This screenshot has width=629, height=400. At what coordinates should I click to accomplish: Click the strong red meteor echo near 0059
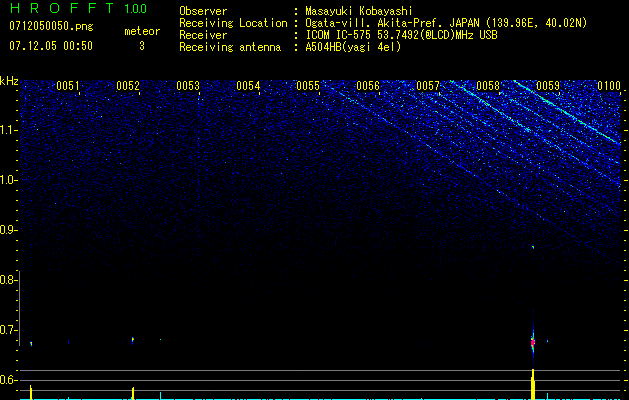click(533, 343)
